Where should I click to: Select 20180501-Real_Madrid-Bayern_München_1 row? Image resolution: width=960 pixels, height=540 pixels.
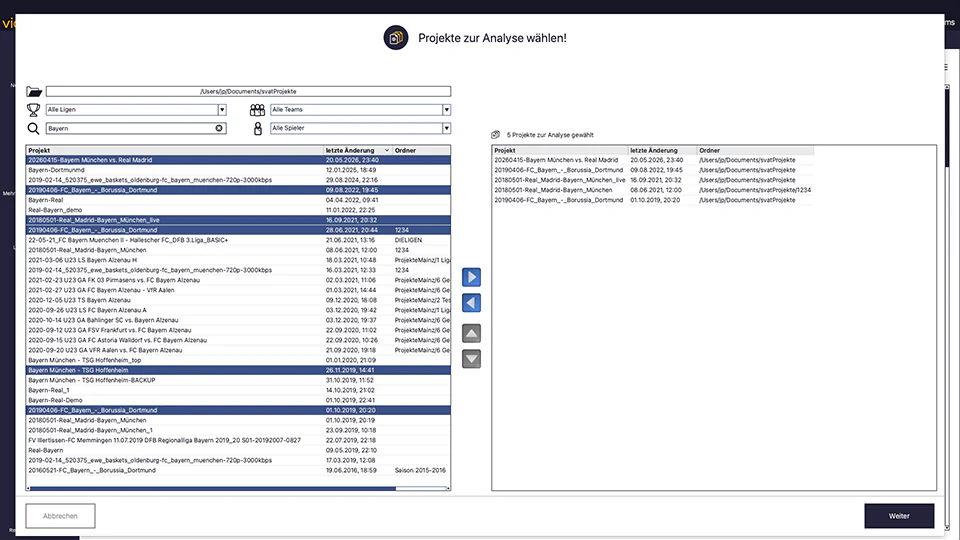[238, 430]
